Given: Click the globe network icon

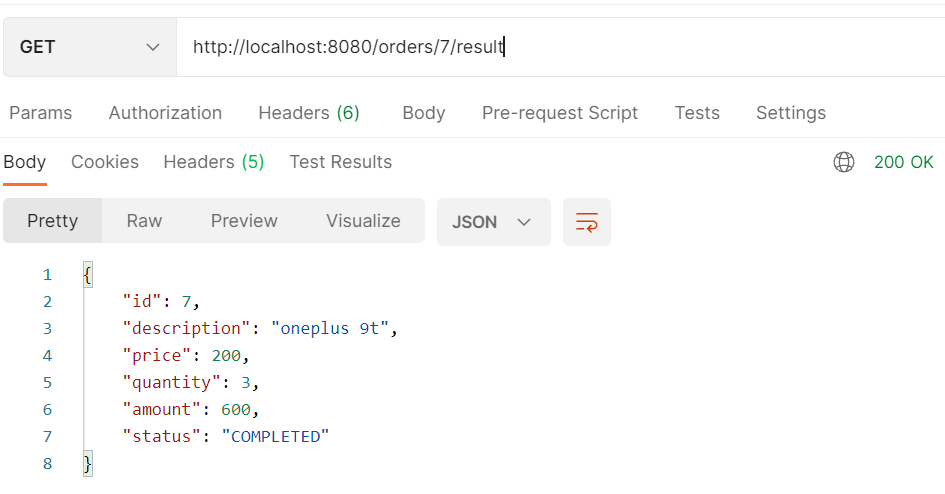Looking at the screenshot, I should [x=844, y=162].
